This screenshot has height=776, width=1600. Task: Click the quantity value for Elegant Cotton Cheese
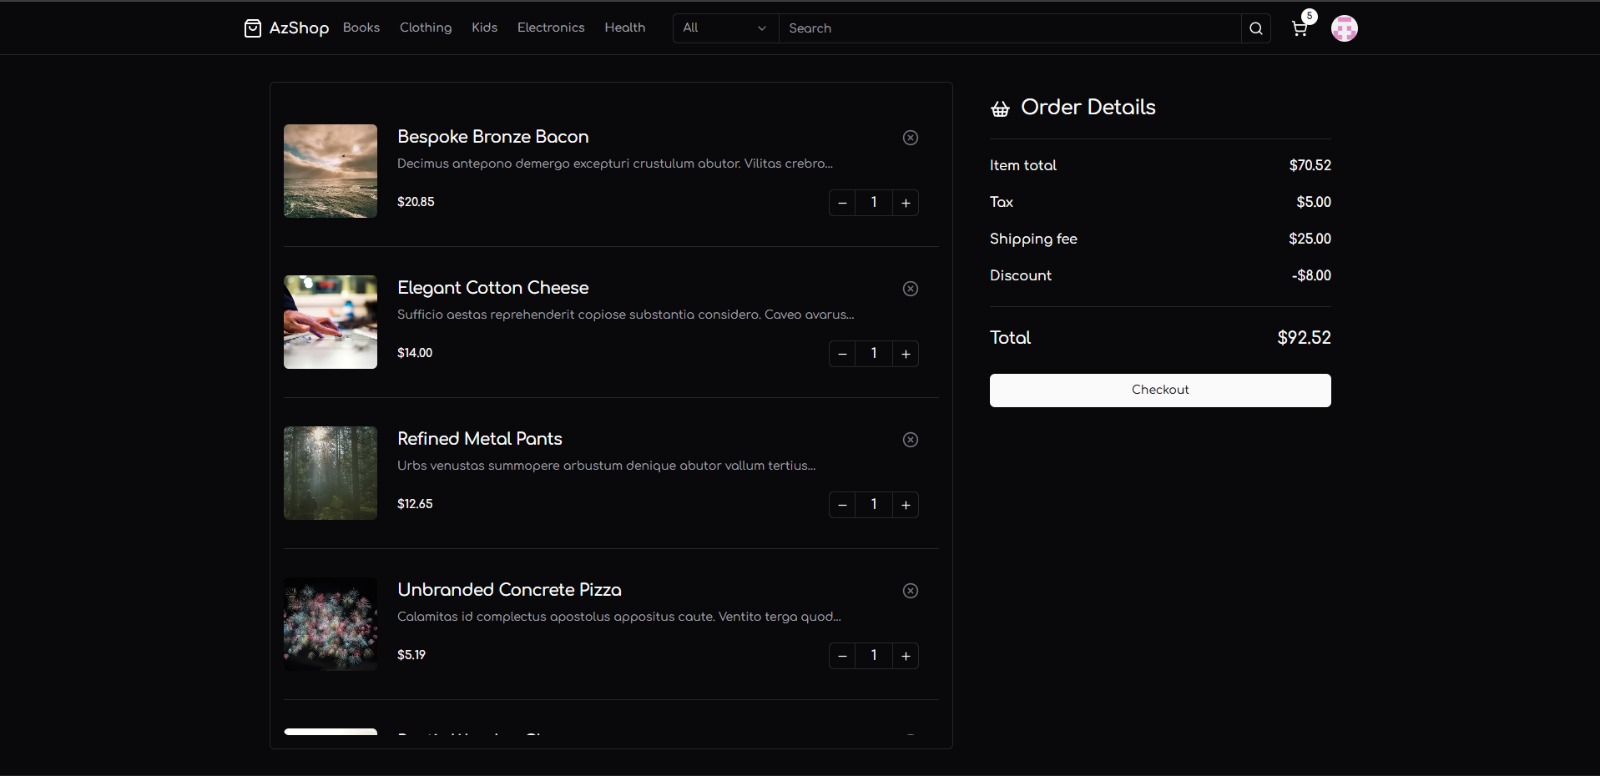coord(874,354)
